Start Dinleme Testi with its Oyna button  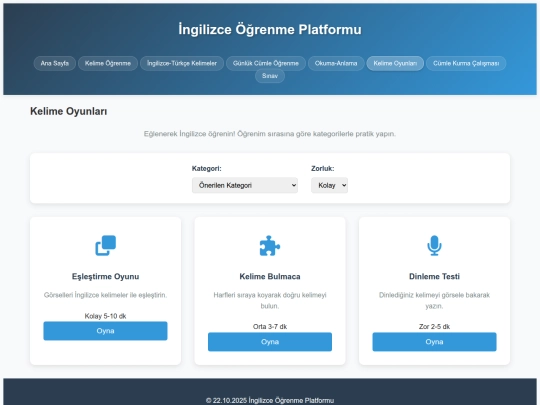coord(434,342)
